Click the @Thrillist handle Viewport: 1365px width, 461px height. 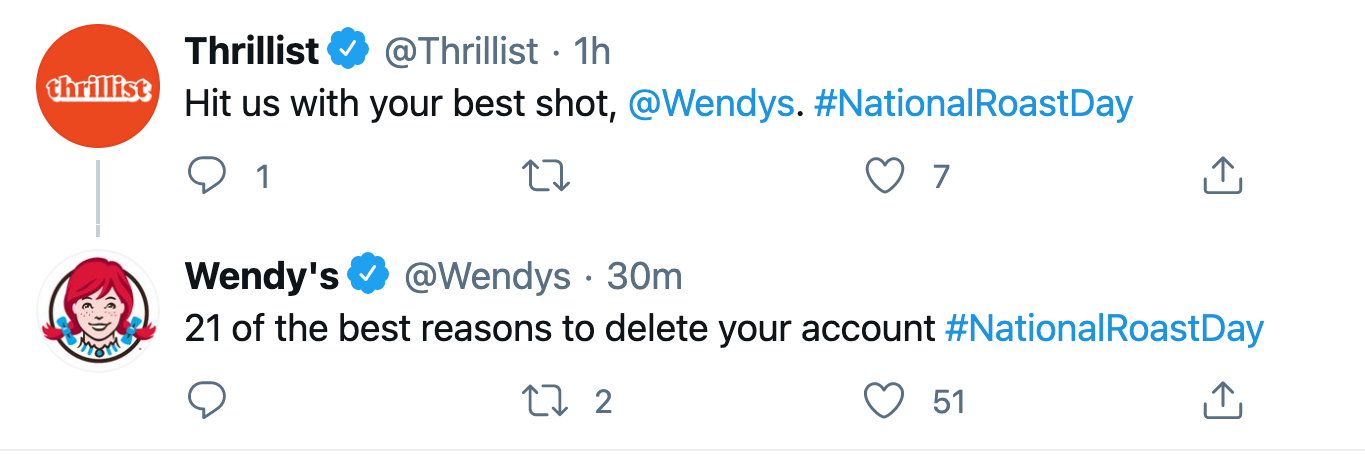461,51
